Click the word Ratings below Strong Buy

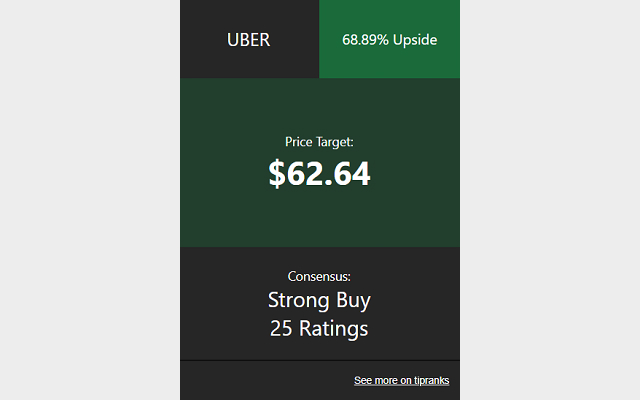click(333, 329)
